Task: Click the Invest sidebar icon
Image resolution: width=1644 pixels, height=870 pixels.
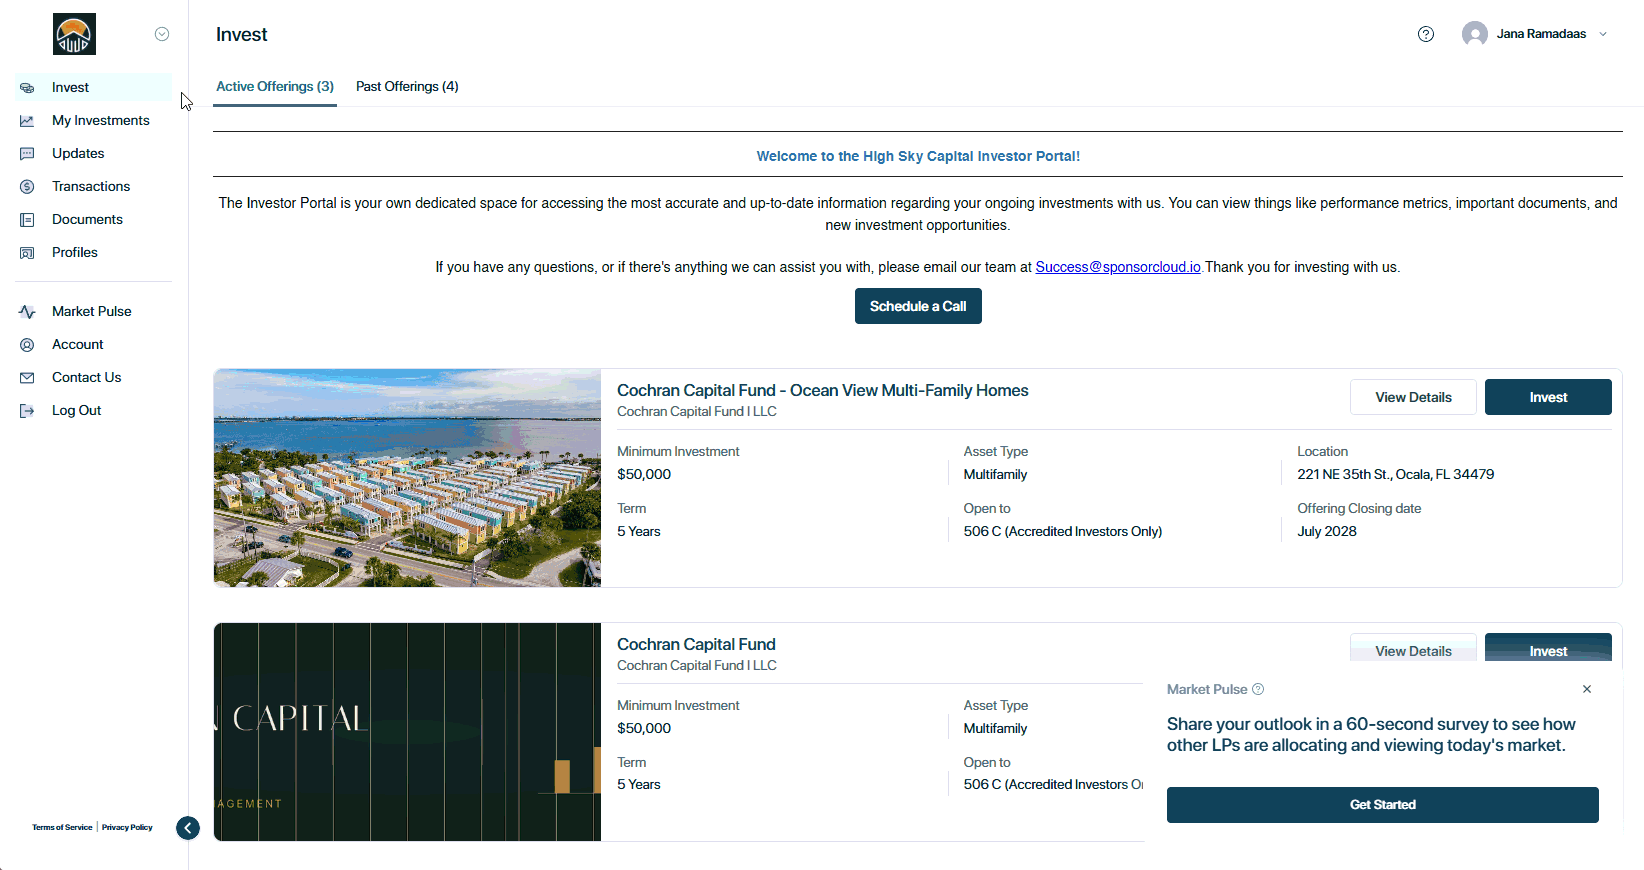Action: tap(27, 88)
